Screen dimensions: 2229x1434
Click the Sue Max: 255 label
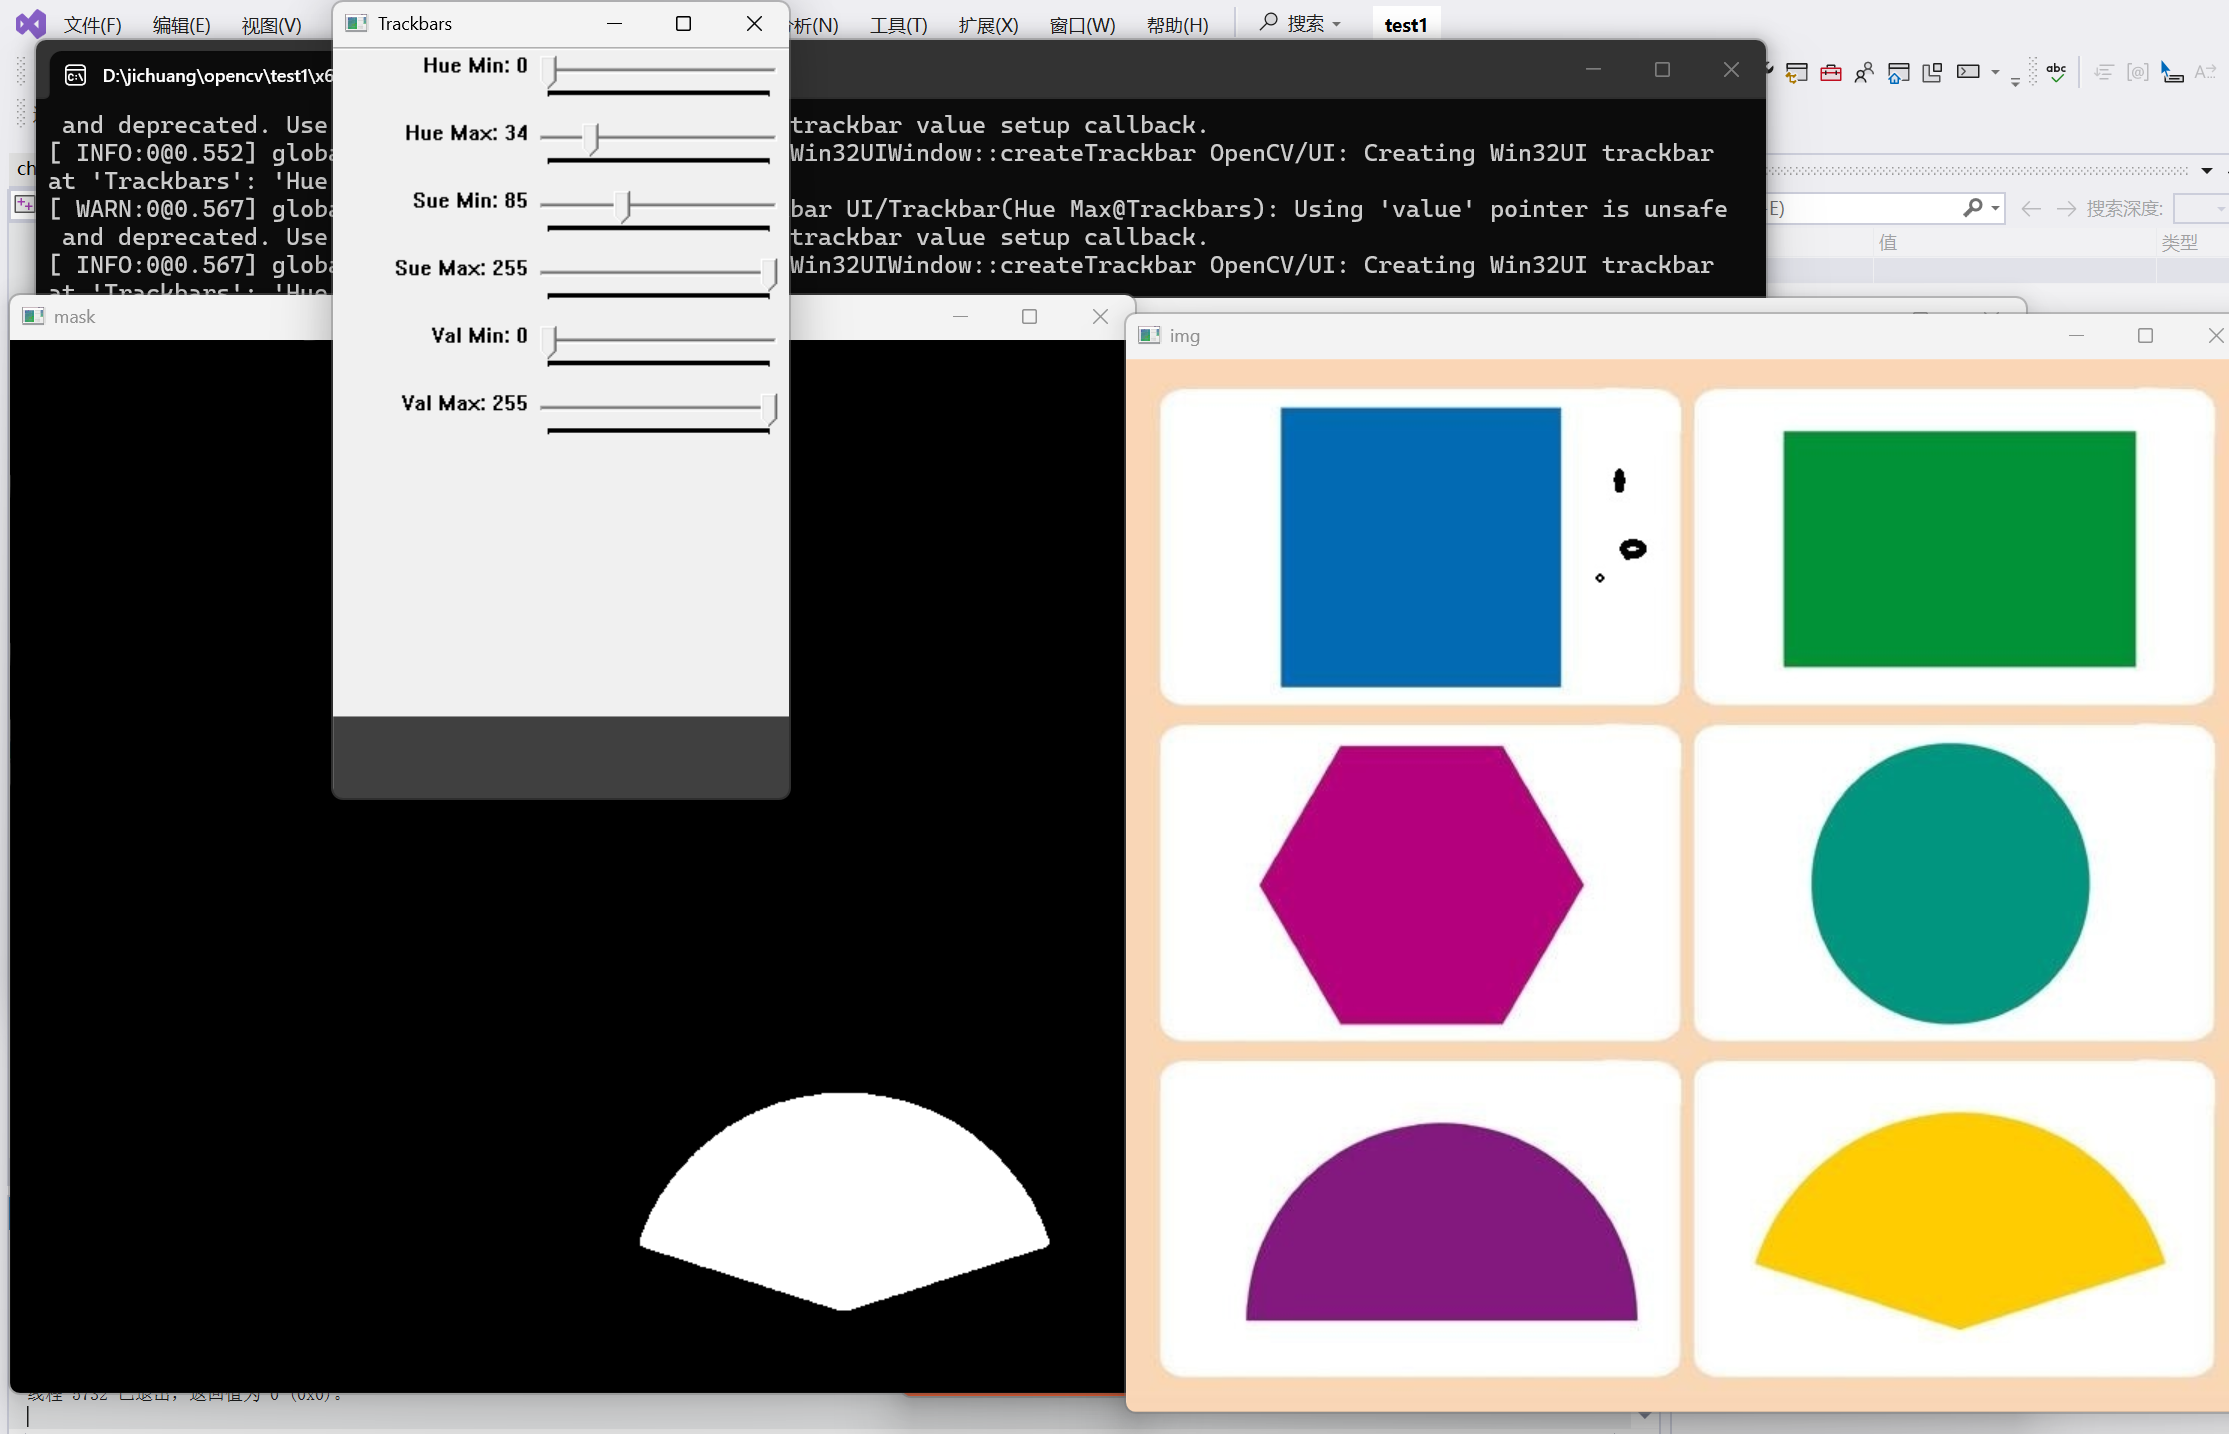tap(460, 268)
